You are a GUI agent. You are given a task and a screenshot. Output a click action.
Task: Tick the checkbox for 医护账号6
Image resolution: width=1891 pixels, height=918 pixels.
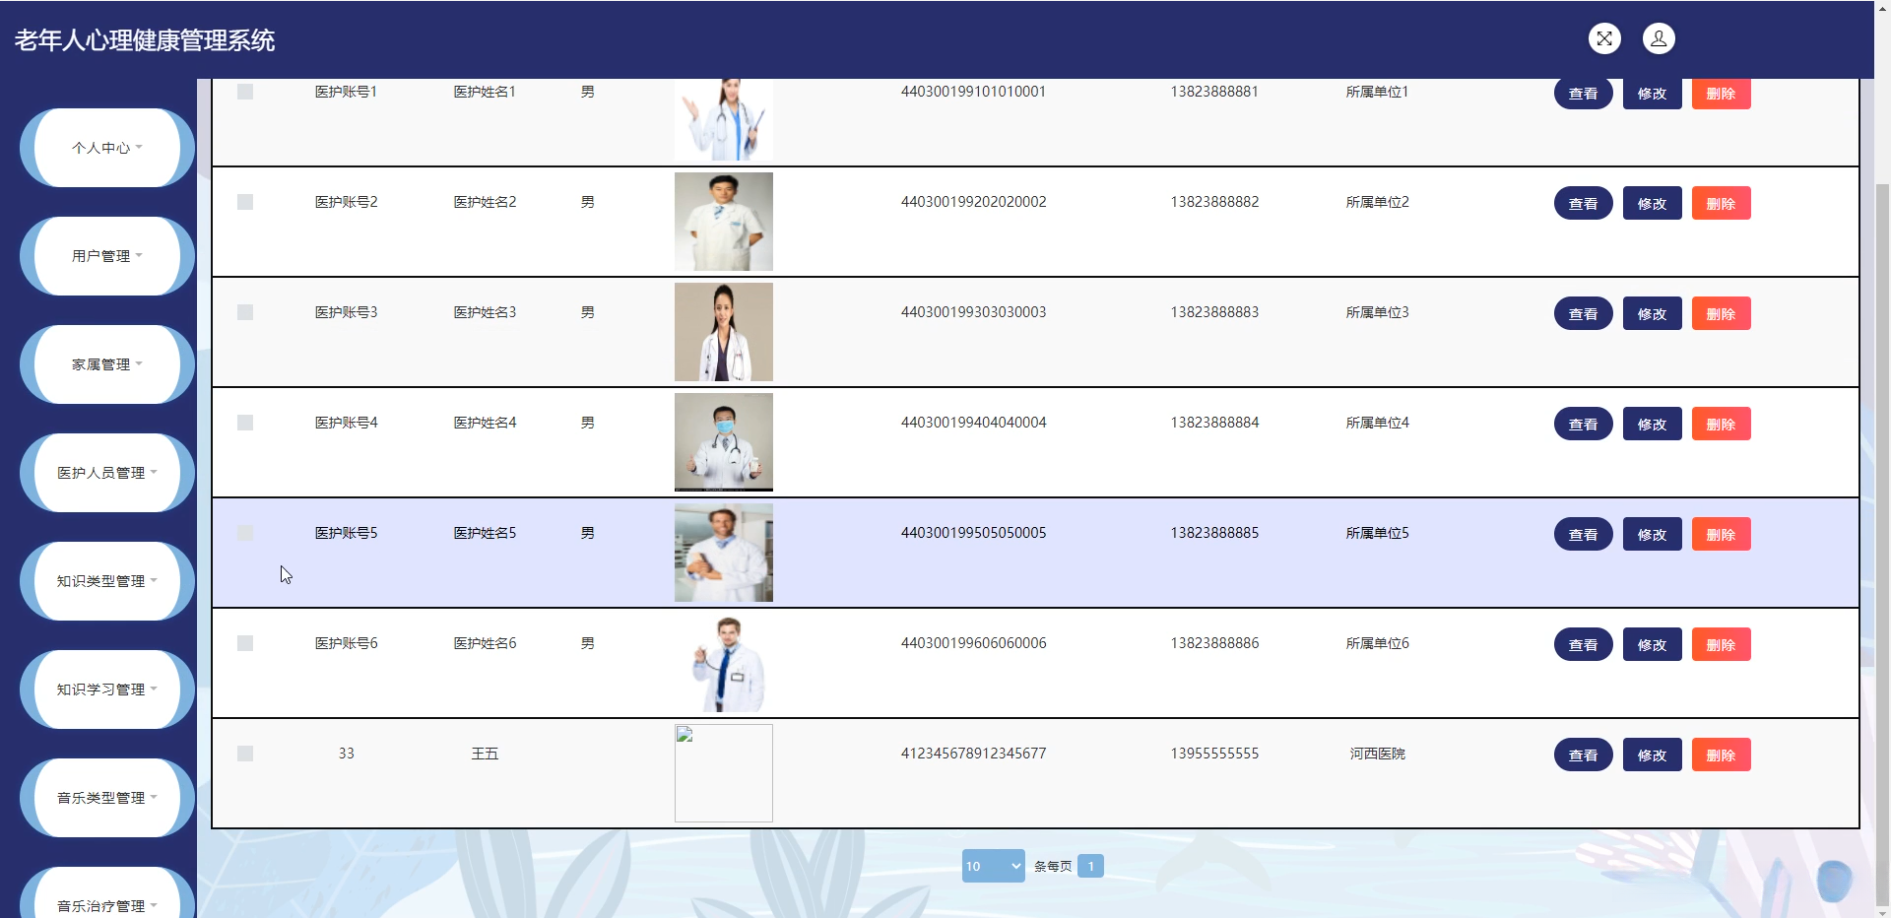pyautogui.click(x=245, y=643)
